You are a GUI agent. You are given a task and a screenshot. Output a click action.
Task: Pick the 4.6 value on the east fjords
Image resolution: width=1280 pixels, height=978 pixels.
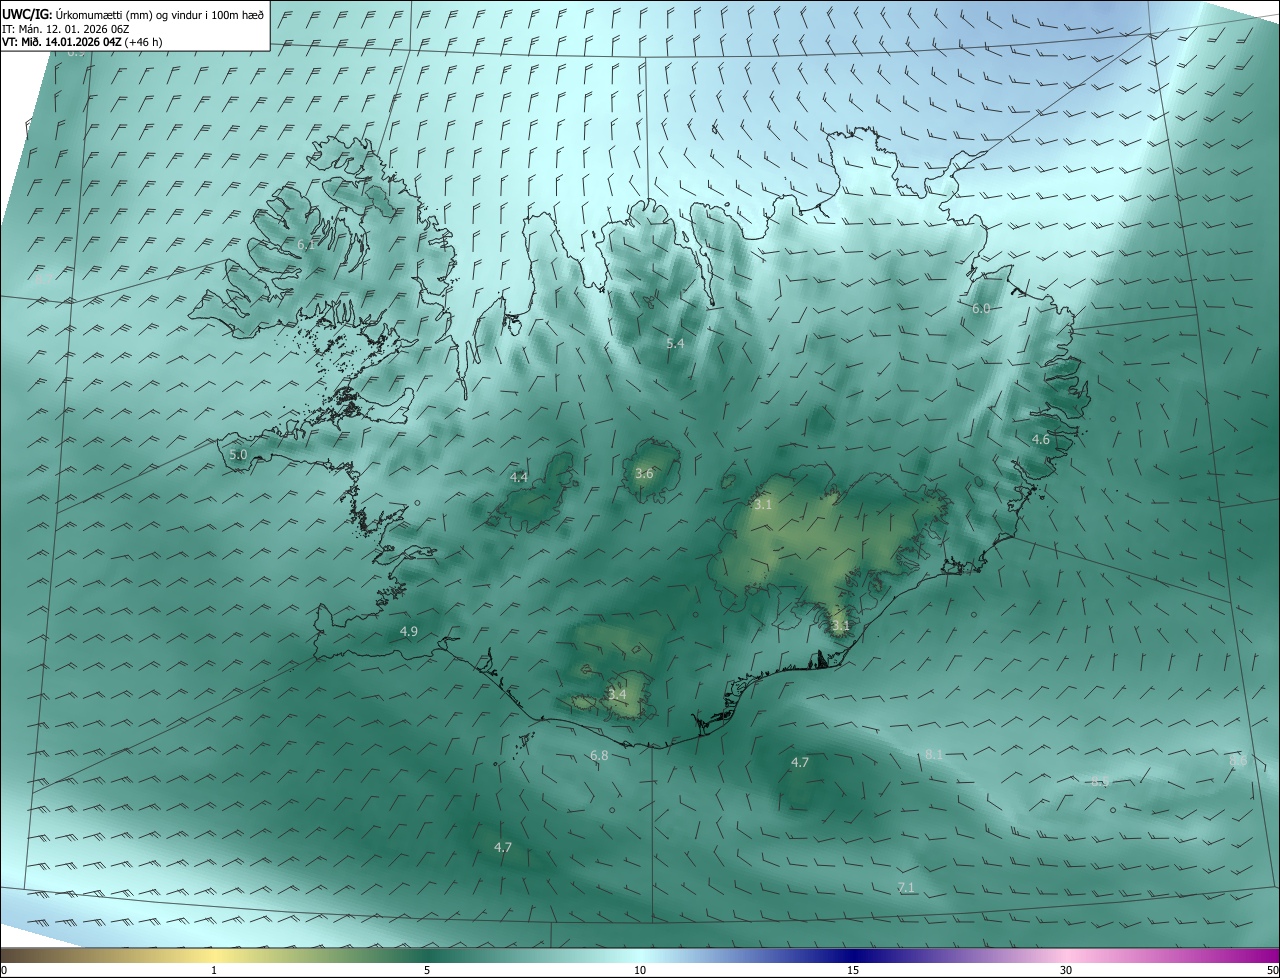[x=1041, y=440]
